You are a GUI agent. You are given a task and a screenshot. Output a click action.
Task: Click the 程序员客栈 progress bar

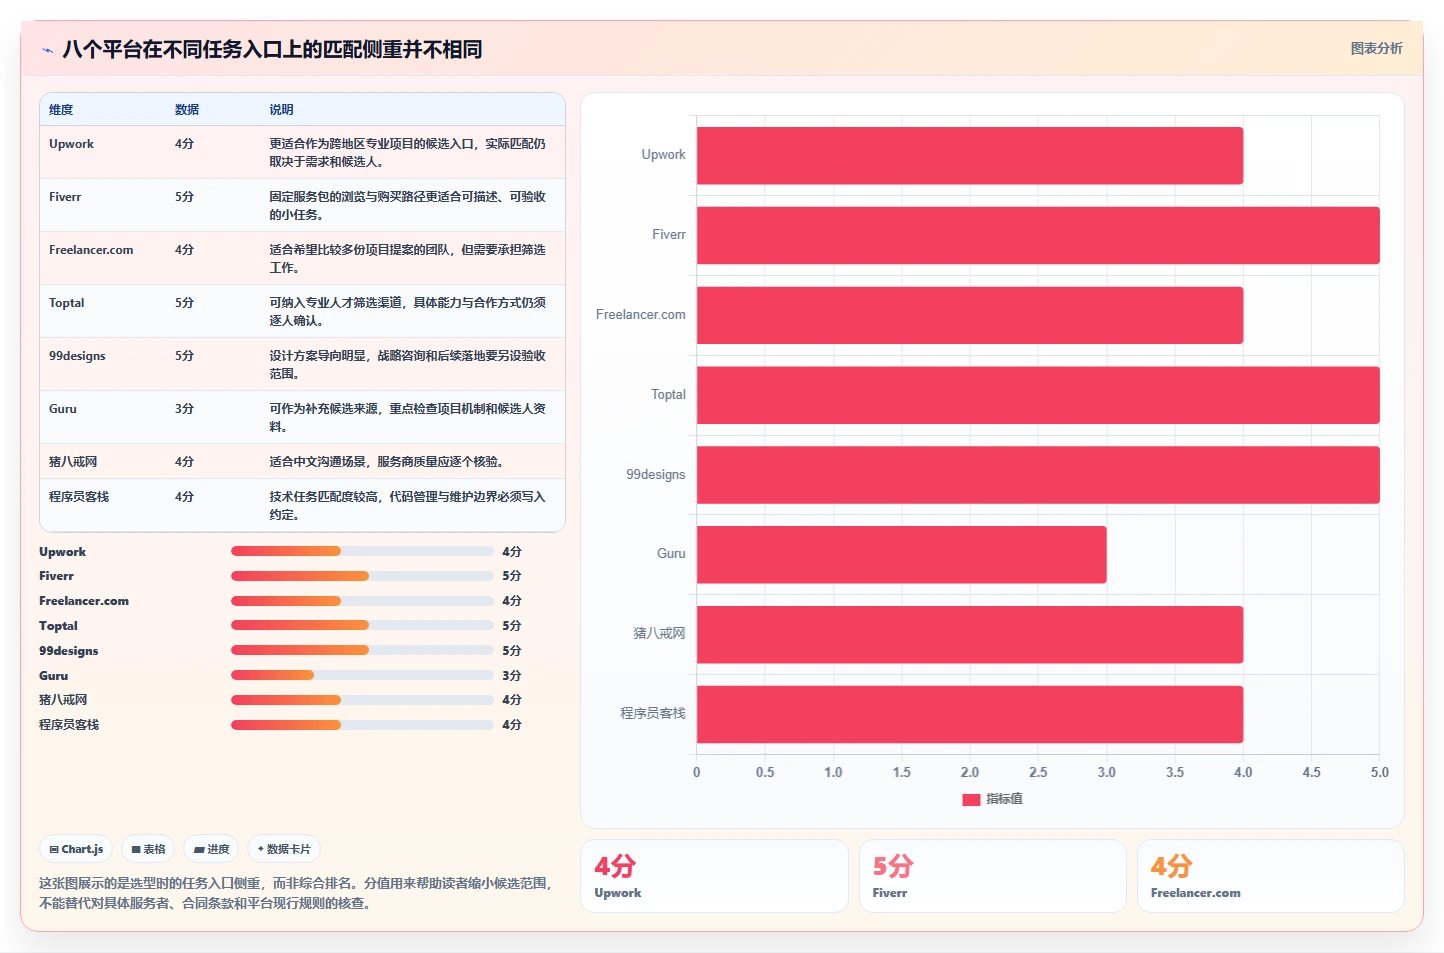click(362, 725)
